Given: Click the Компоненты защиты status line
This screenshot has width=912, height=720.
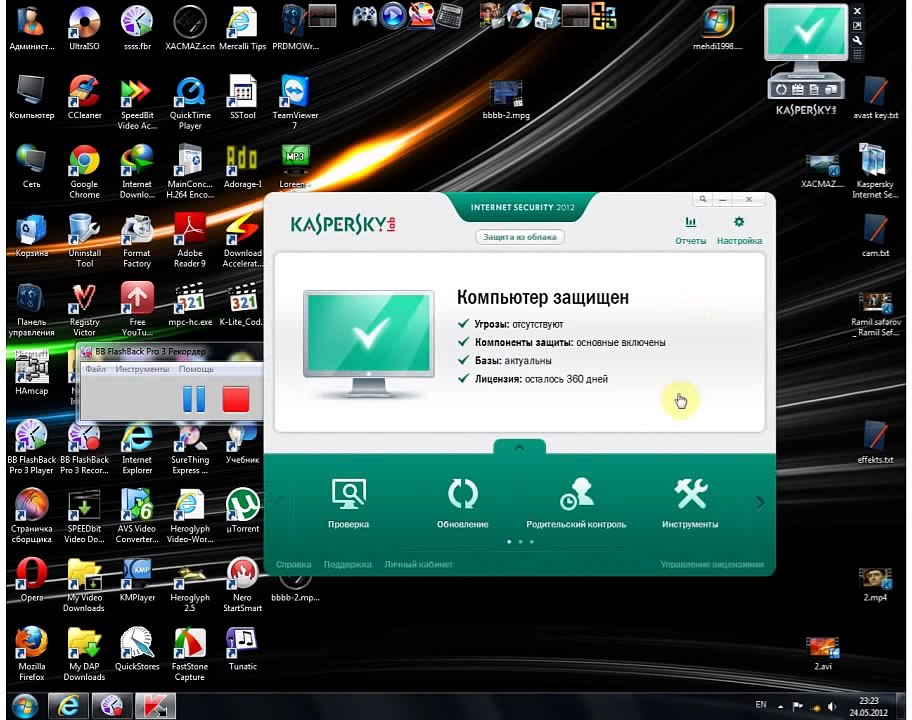Looking at the screenshot, I should [562, 343].
